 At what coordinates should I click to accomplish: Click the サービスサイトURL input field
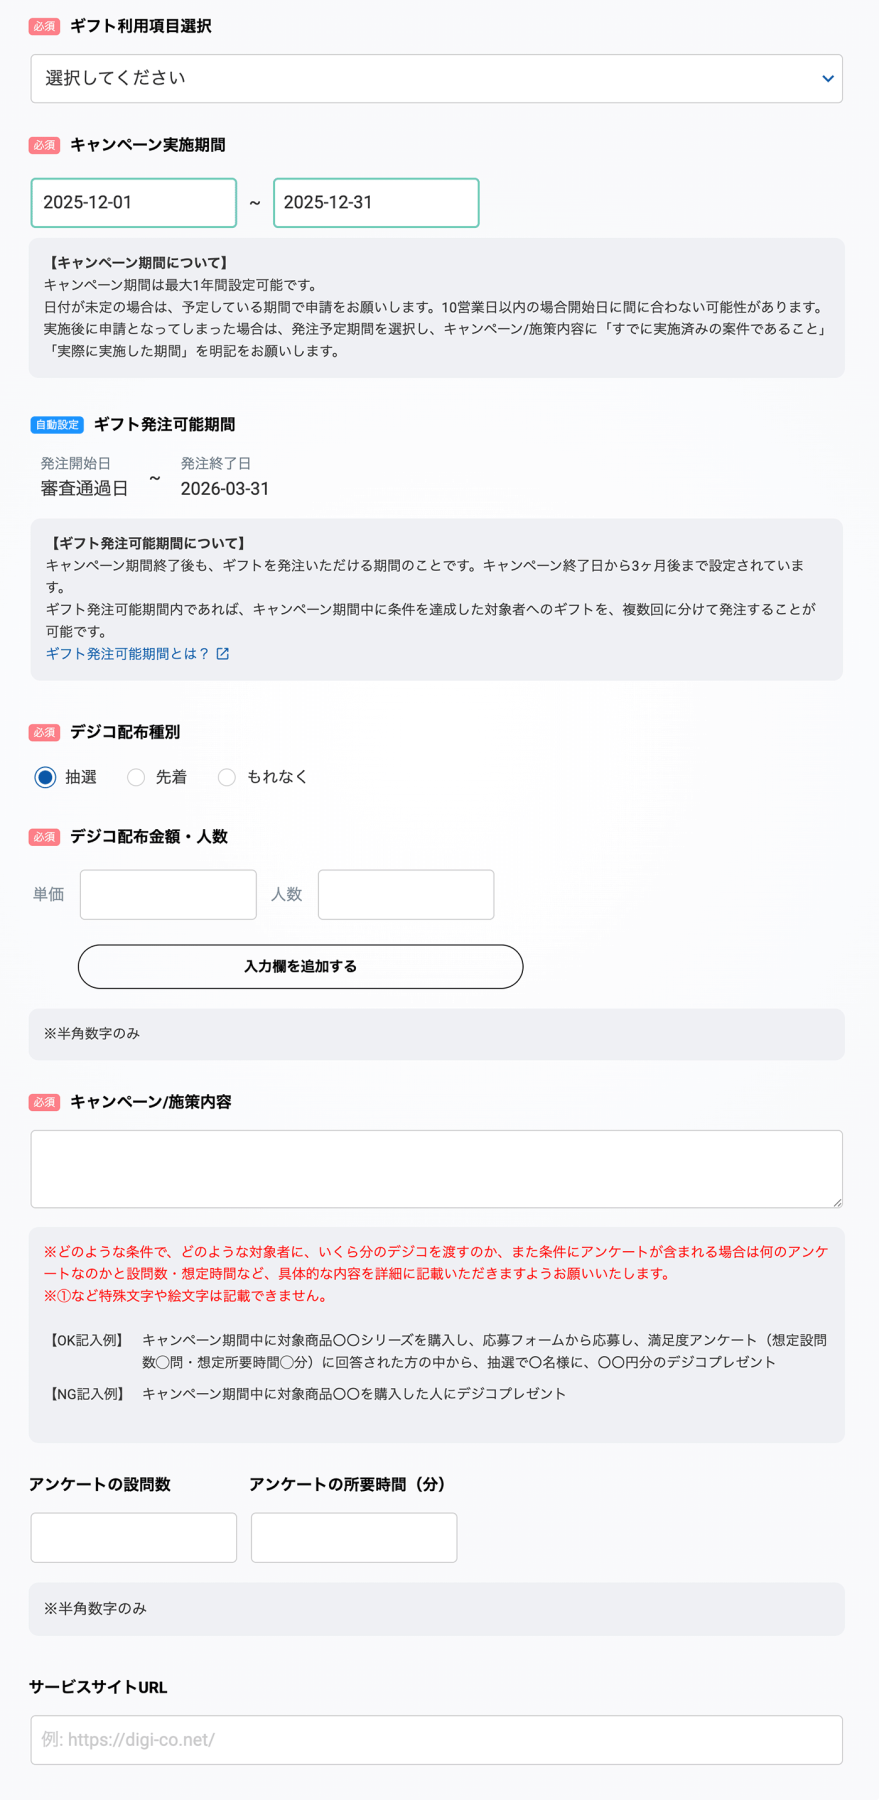tap(436, 1740)
